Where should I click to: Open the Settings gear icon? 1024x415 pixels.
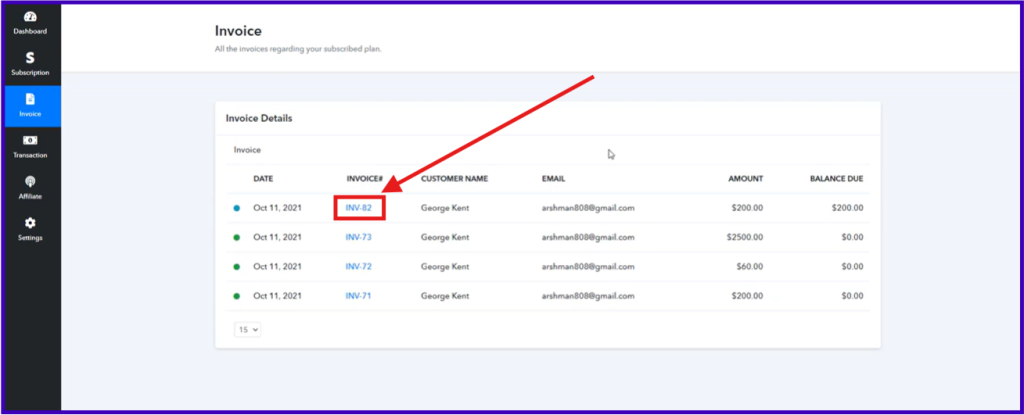[30, 223]
